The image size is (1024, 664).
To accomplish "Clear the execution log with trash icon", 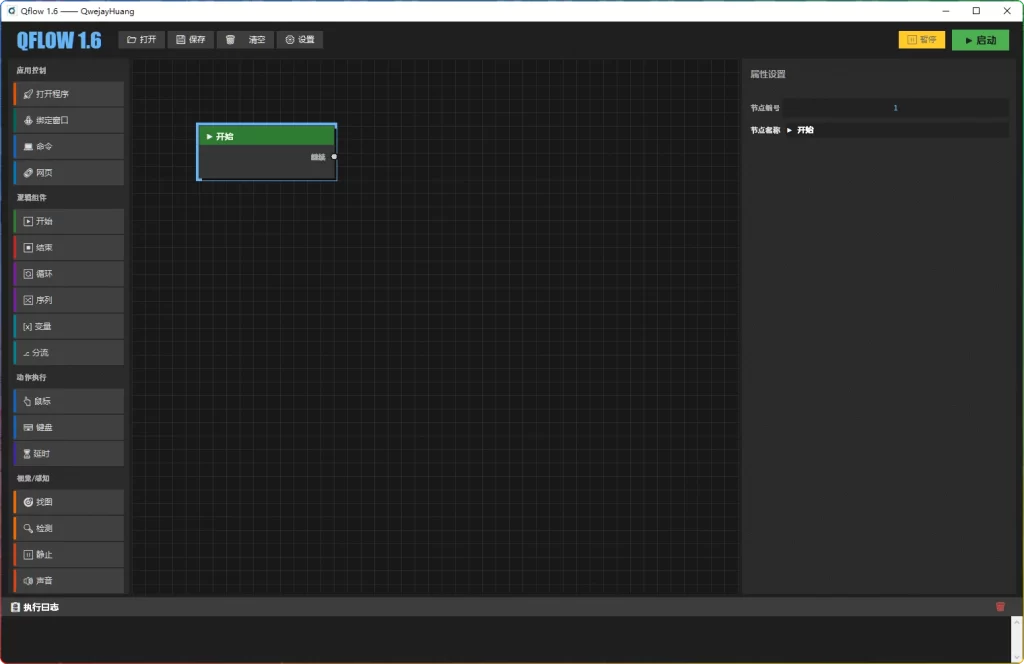I will click(1000, 606).
